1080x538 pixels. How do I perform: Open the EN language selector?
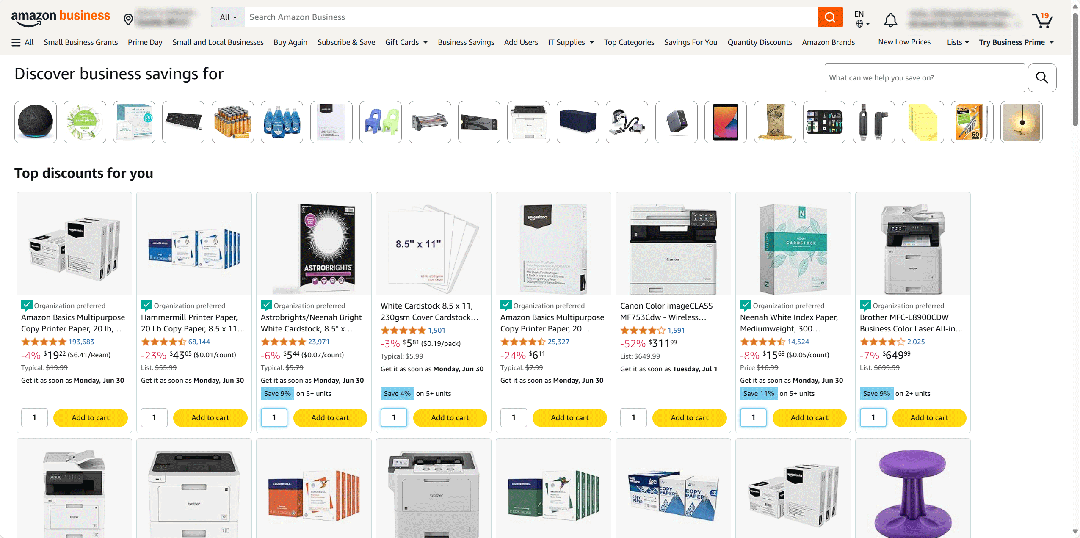(861, 19)
